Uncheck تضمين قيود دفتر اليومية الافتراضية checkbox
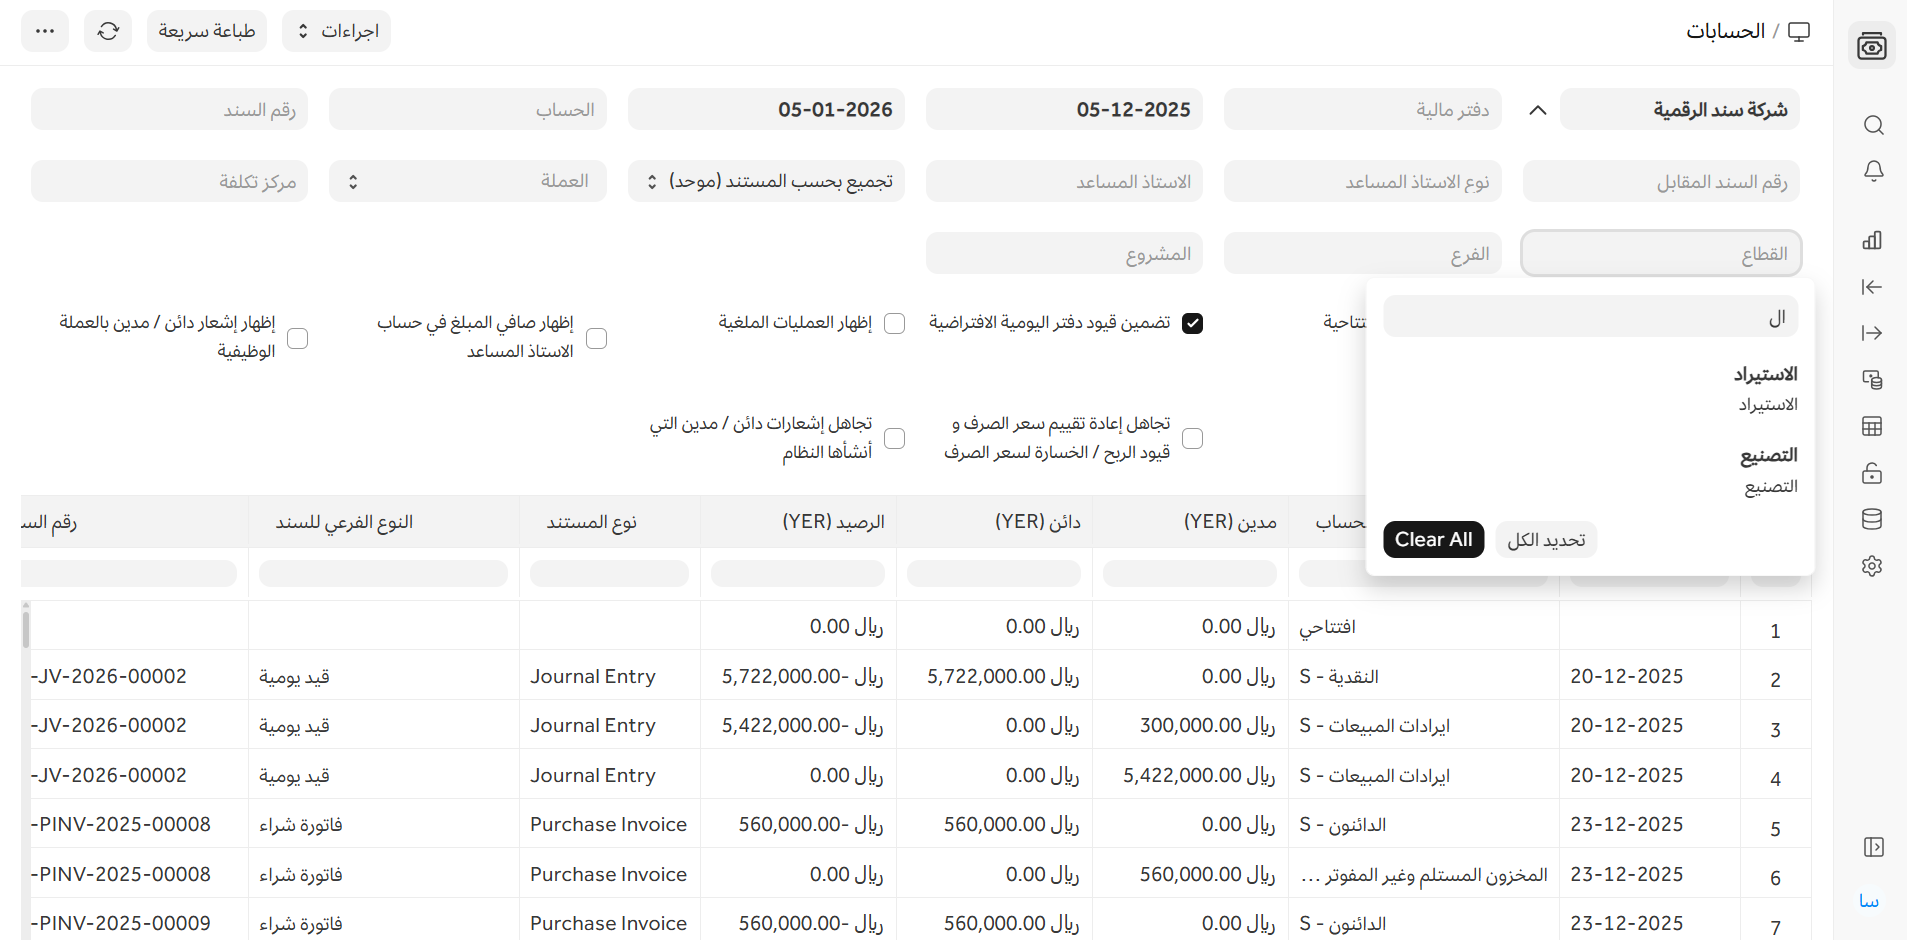The width and height of the screenshot is (1907, 940). point(1192,323)
